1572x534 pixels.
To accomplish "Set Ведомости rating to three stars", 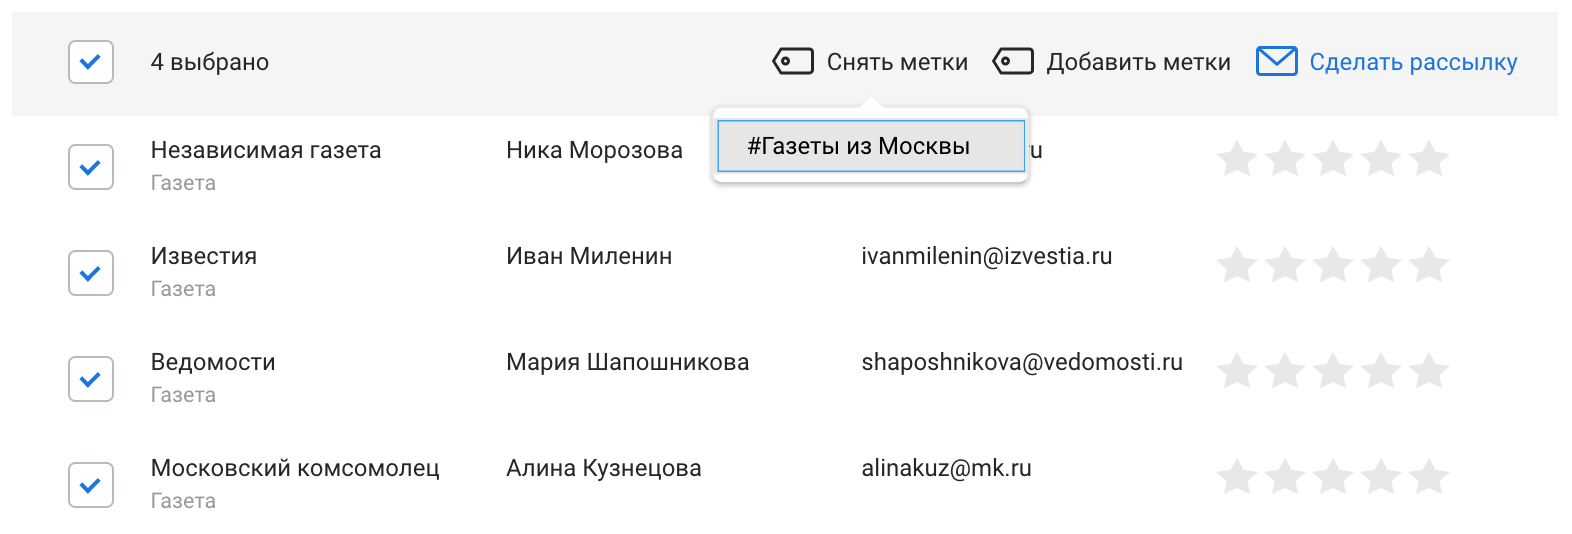I will pyautogui.click(x=1333, y=371).
